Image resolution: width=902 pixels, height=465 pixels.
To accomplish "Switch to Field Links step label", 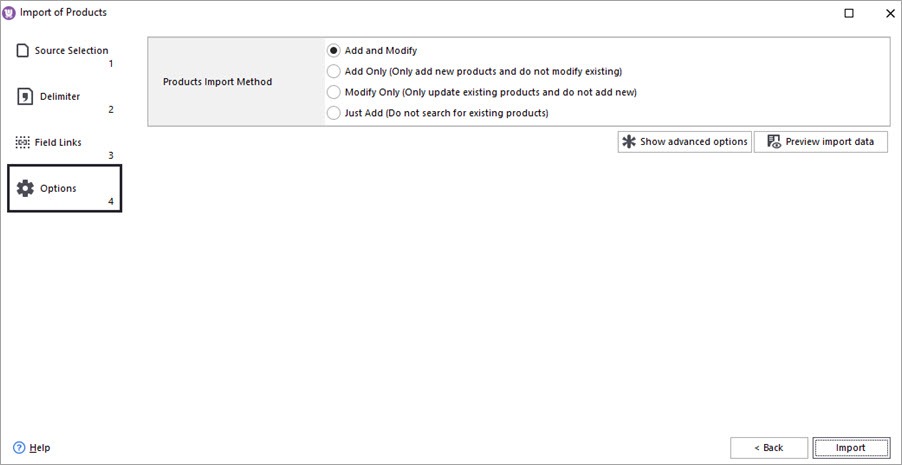I will coord(58,142).
